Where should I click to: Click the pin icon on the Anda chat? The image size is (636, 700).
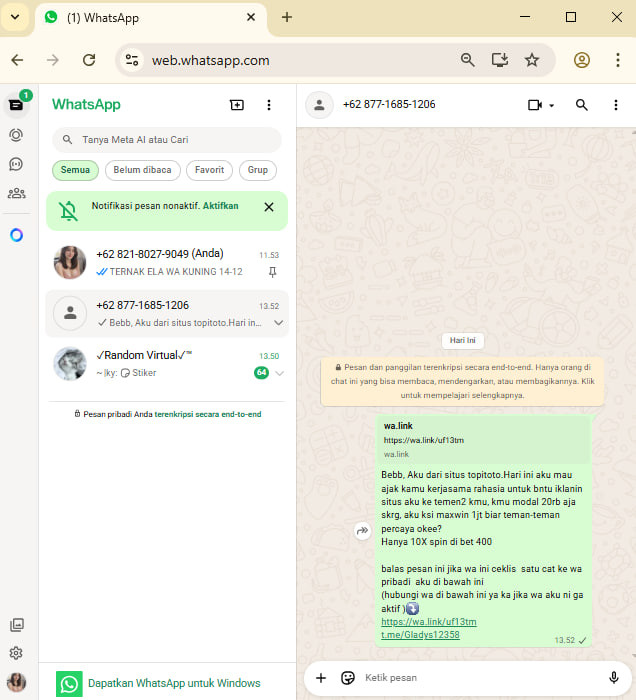(x=272, y=271)
